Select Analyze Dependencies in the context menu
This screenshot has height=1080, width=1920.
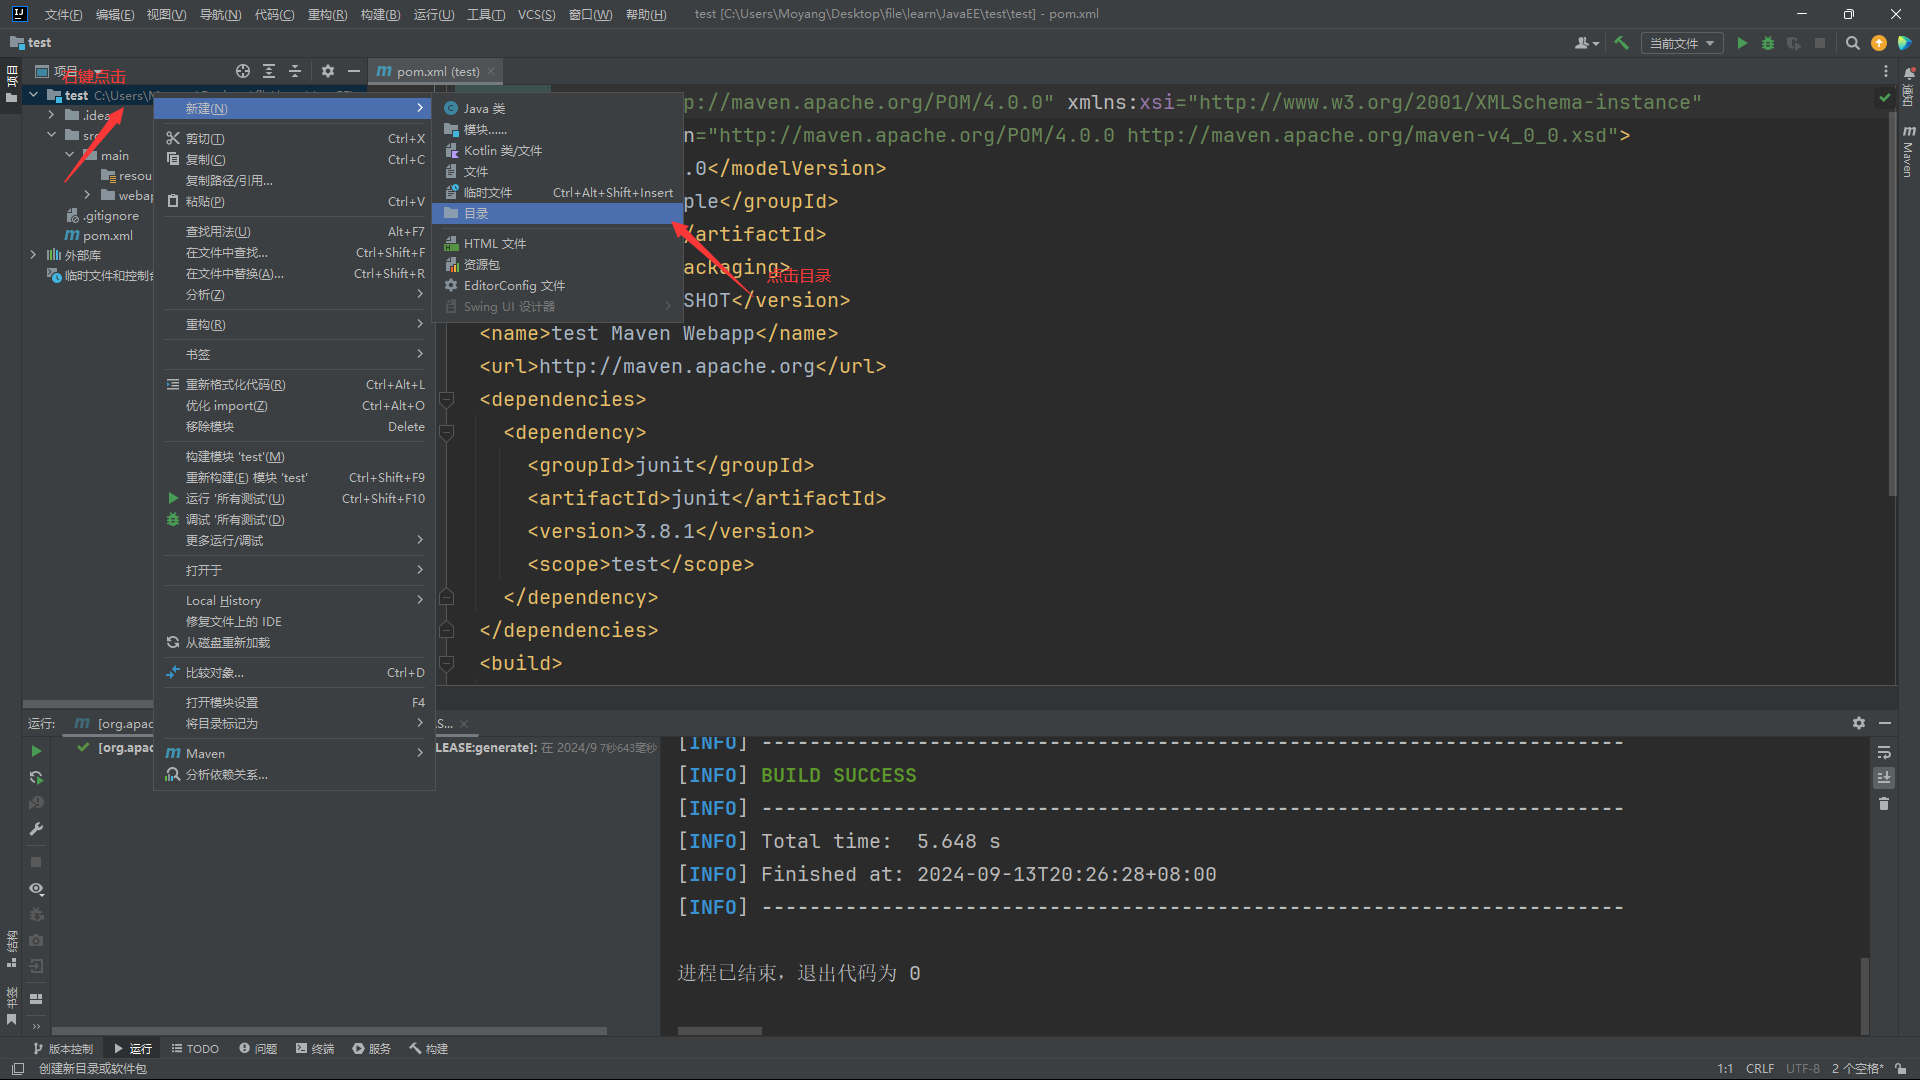click(x=294, y=775)
